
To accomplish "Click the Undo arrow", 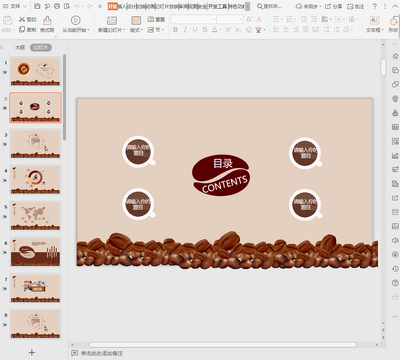I will (77, 6).
